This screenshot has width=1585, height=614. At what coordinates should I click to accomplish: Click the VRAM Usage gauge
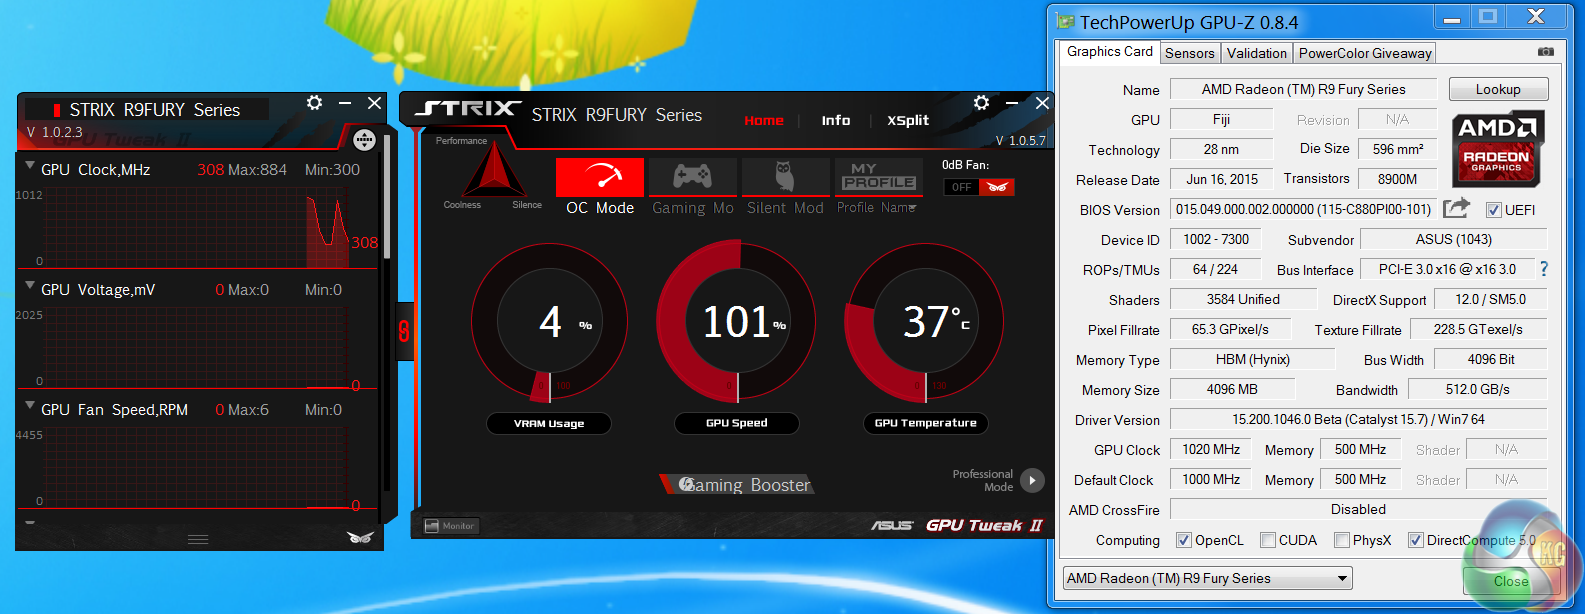pos(549,322)
